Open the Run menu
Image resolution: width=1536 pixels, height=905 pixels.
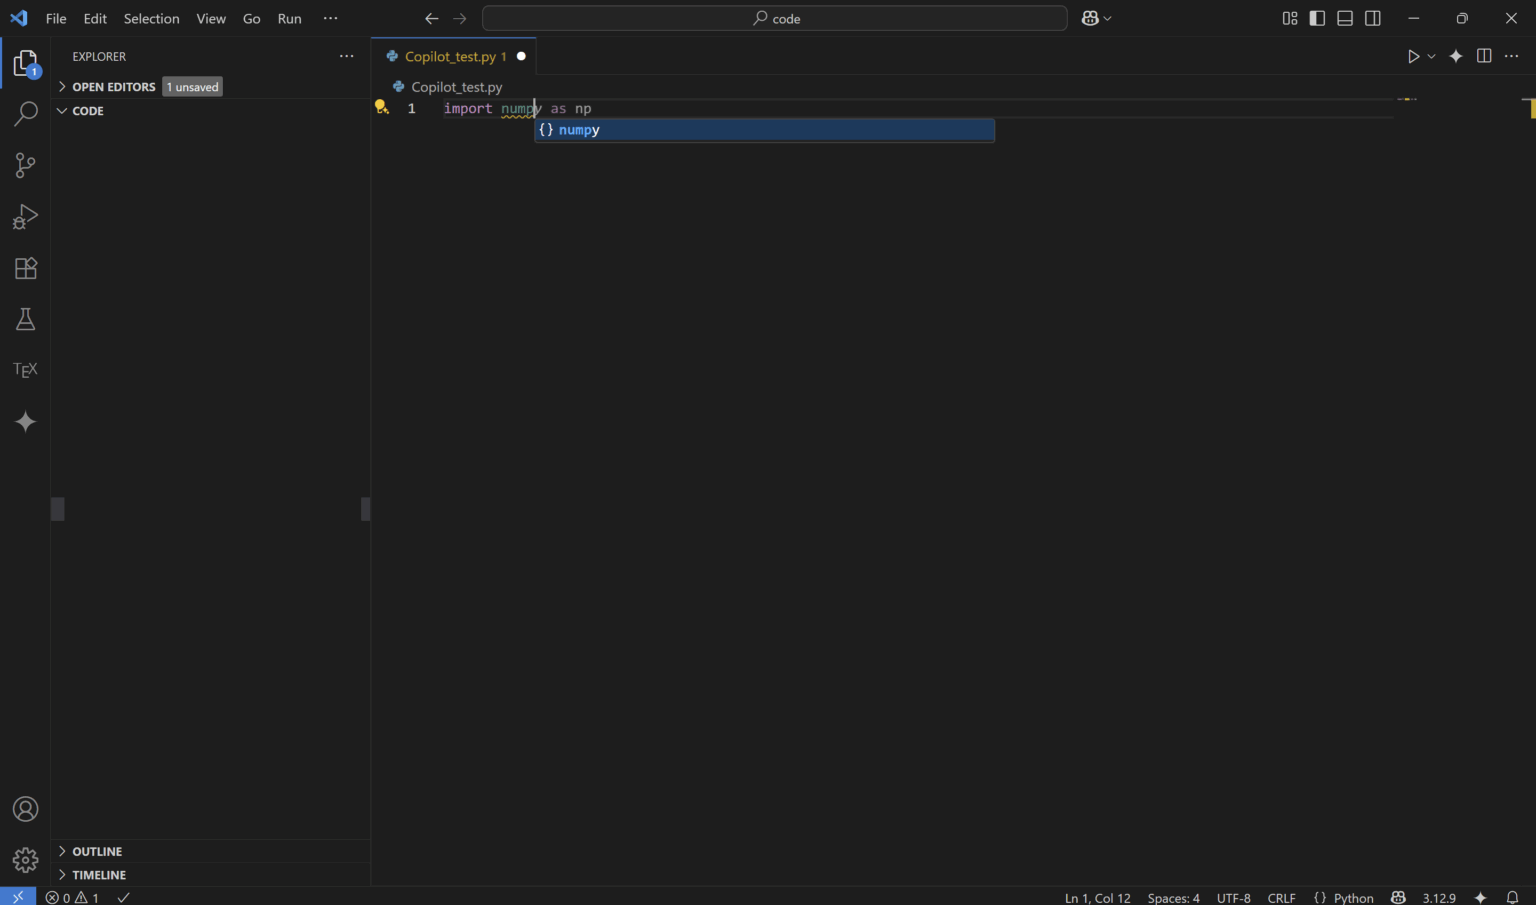click(289, 18)
